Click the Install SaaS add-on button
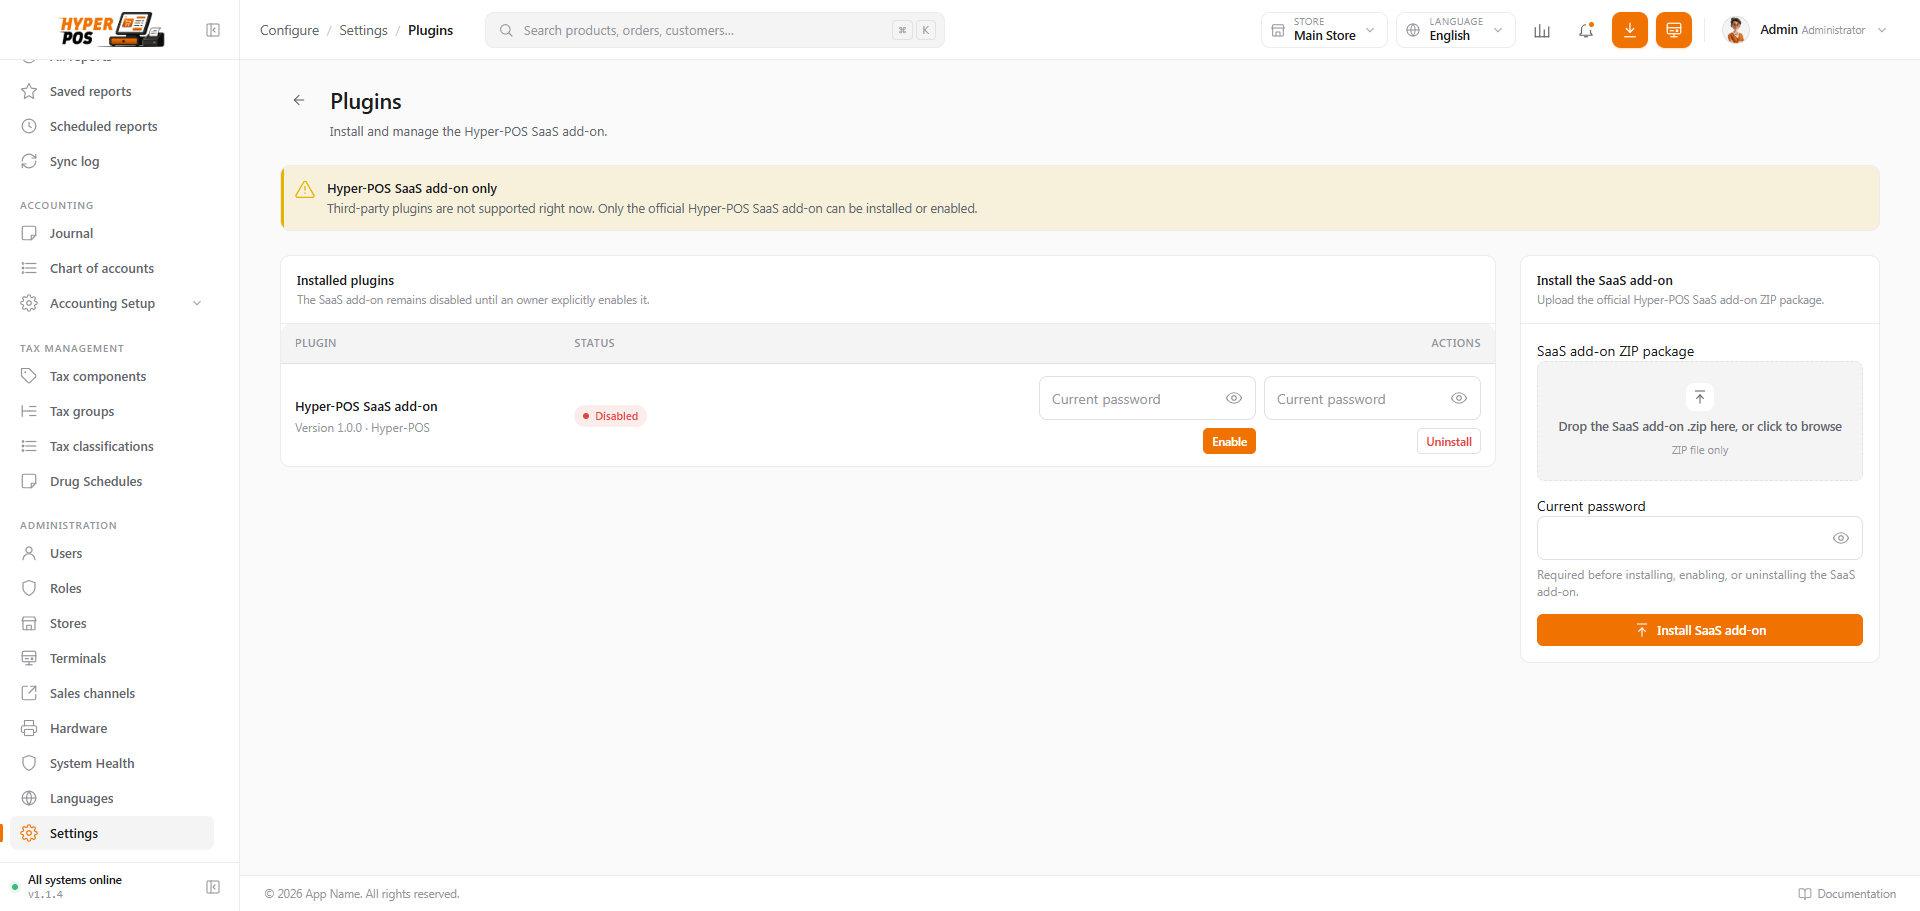1920x911 pixels. coord(1700,630)
